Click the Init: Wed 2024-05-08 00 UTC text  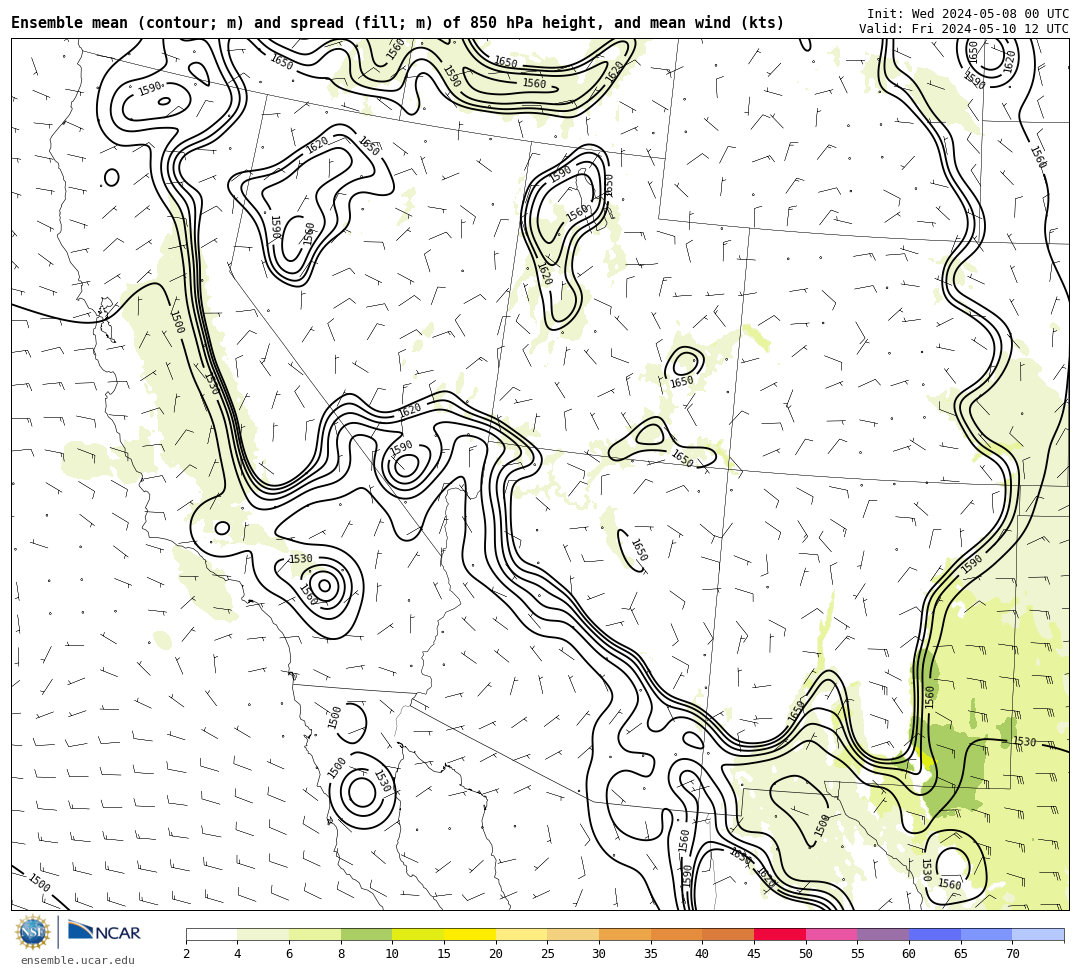[x=968, y=14]
